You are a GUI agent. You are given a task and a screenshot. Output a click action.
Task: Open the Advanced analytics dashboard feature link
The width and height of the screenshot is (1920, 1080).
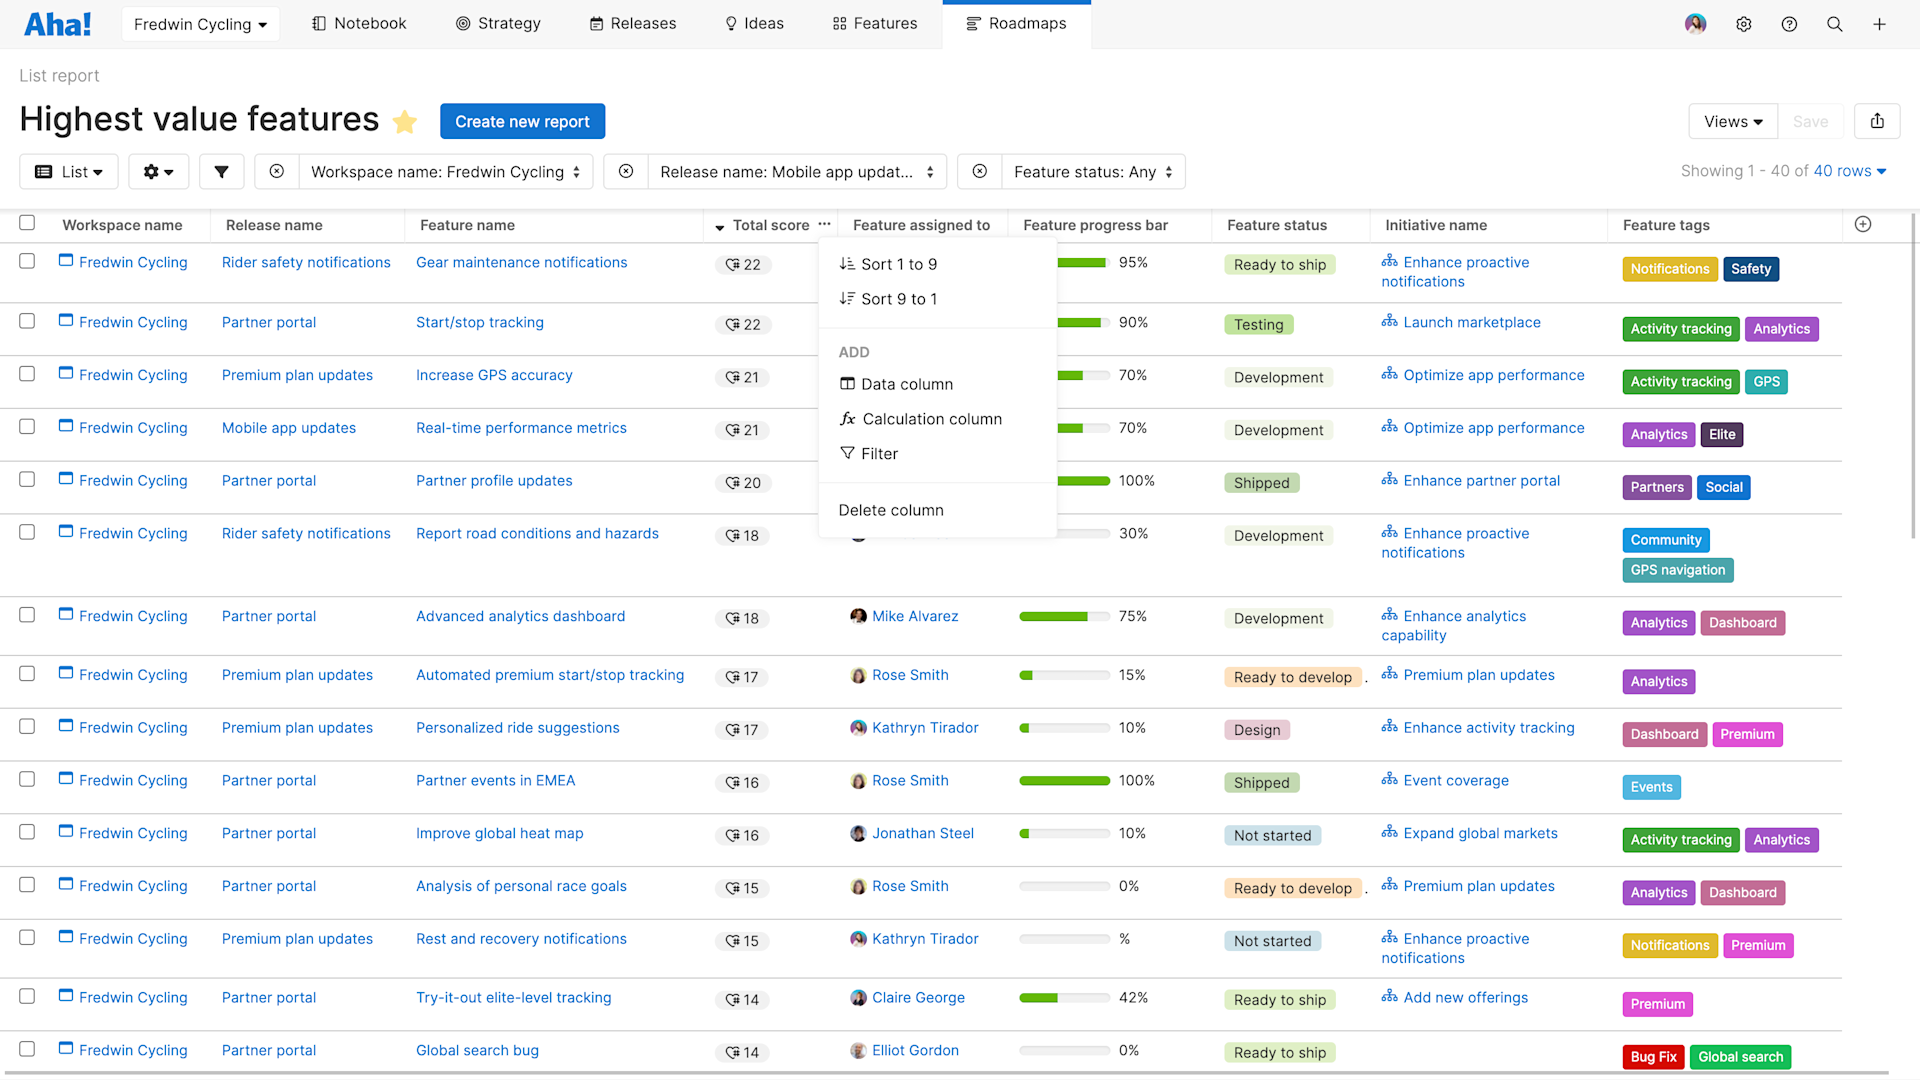[x=520, y=616]
